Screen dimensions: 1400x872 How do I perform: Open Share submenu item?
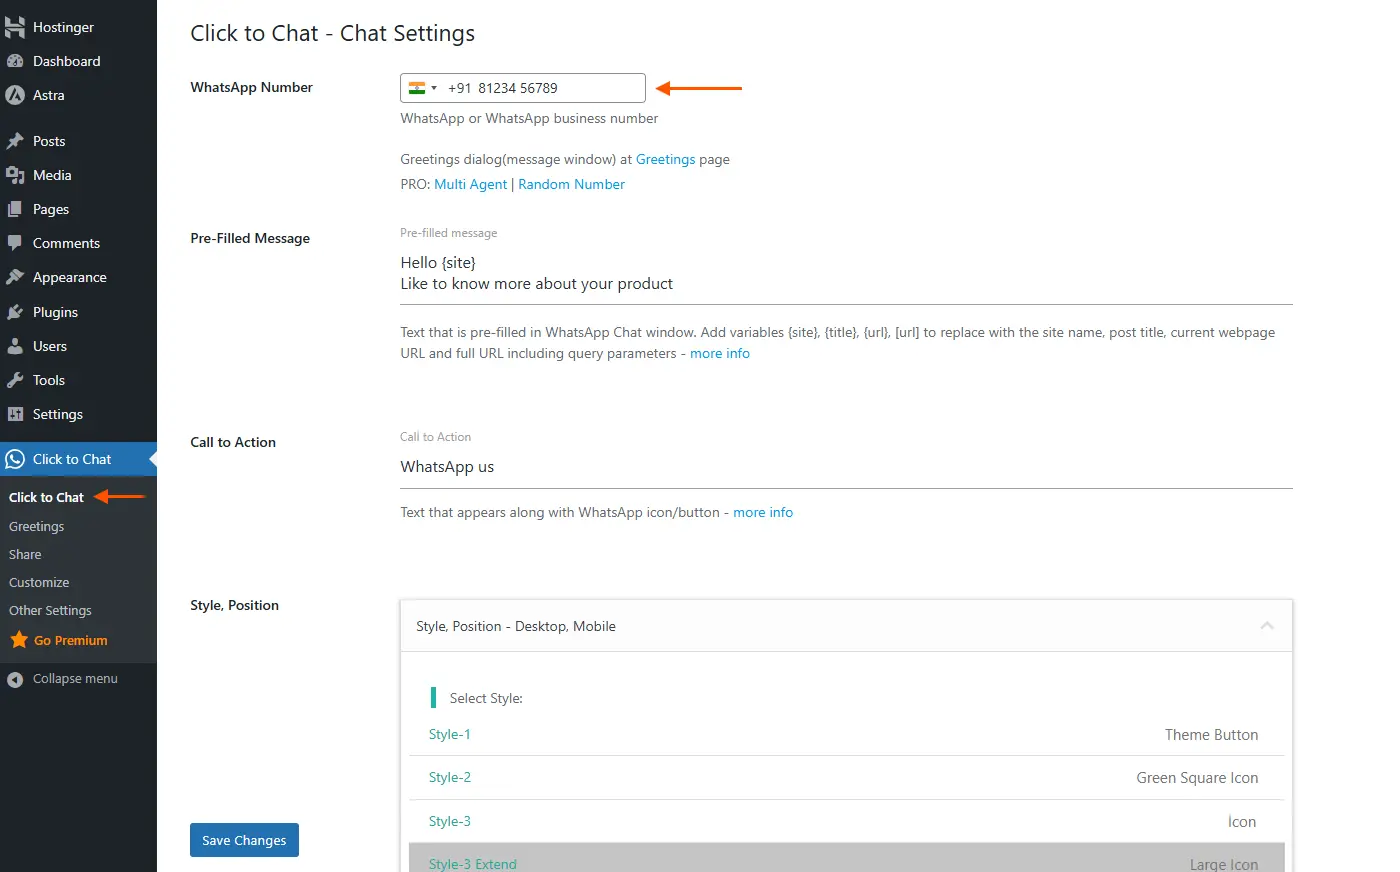coord(25,554)
